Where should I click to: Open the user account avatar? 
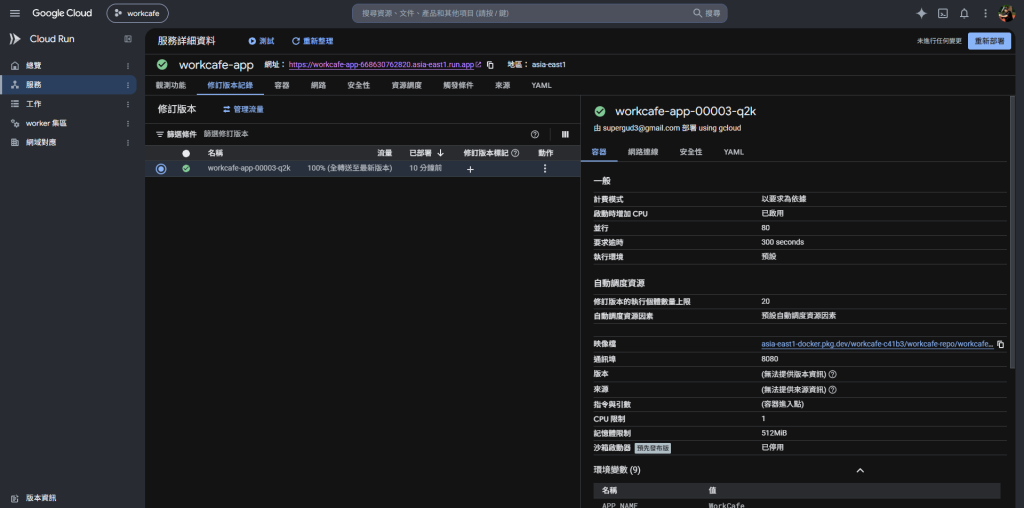pyautogui.click(x=1006, y=13)
